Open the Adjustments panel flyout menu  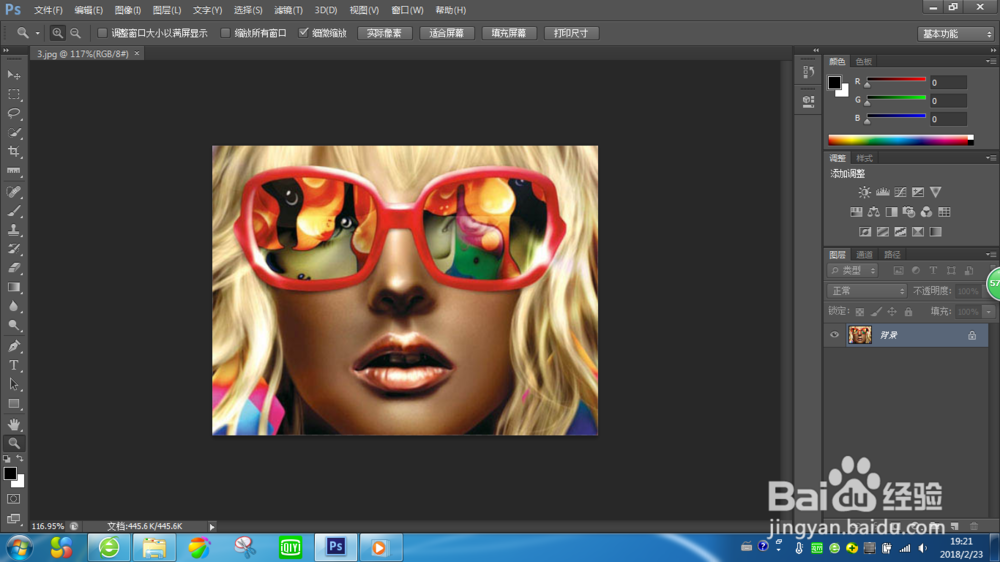tap(991, 158)
